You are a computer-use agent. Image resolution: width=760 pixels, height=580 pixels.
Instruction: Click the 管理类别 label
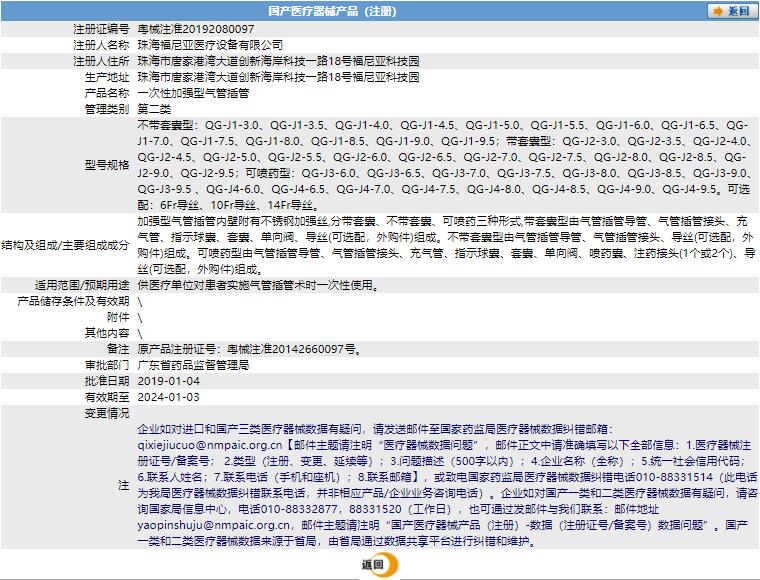click(x=107, y=109)
